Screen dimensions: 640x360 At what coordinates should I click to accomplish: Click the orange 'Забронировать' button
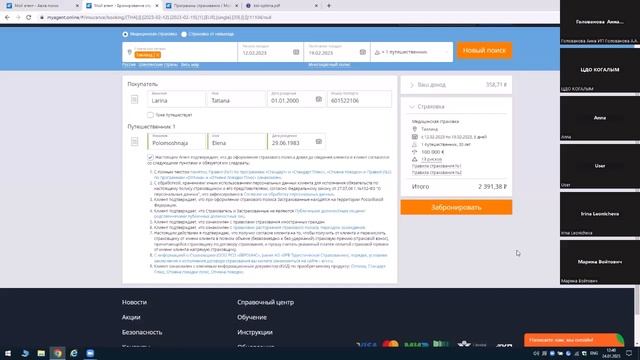456,207
